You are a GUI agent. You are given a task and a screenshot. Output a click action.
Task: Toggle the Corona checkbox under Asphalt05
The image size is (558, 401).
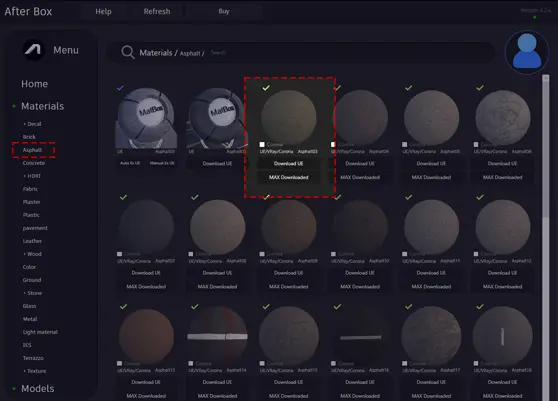[405, 144]
